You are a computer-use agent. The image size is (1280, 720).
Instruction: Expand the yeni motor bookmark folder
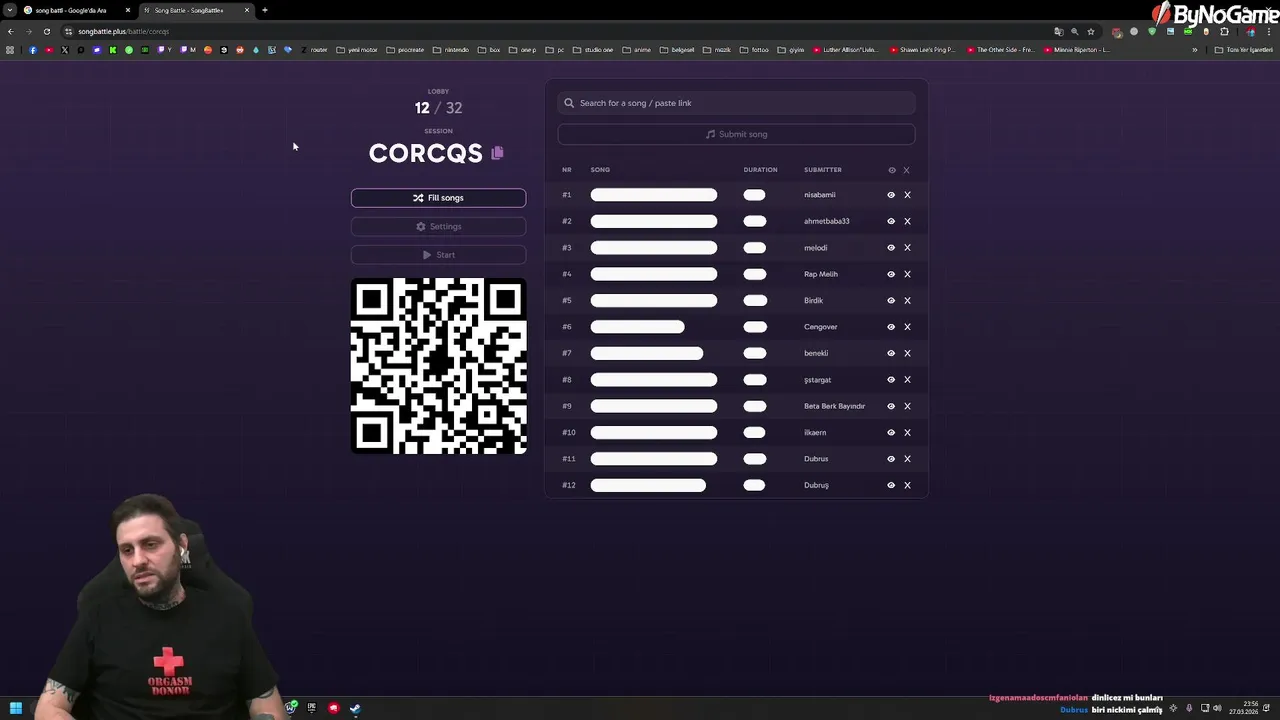[x=357, y=50]
